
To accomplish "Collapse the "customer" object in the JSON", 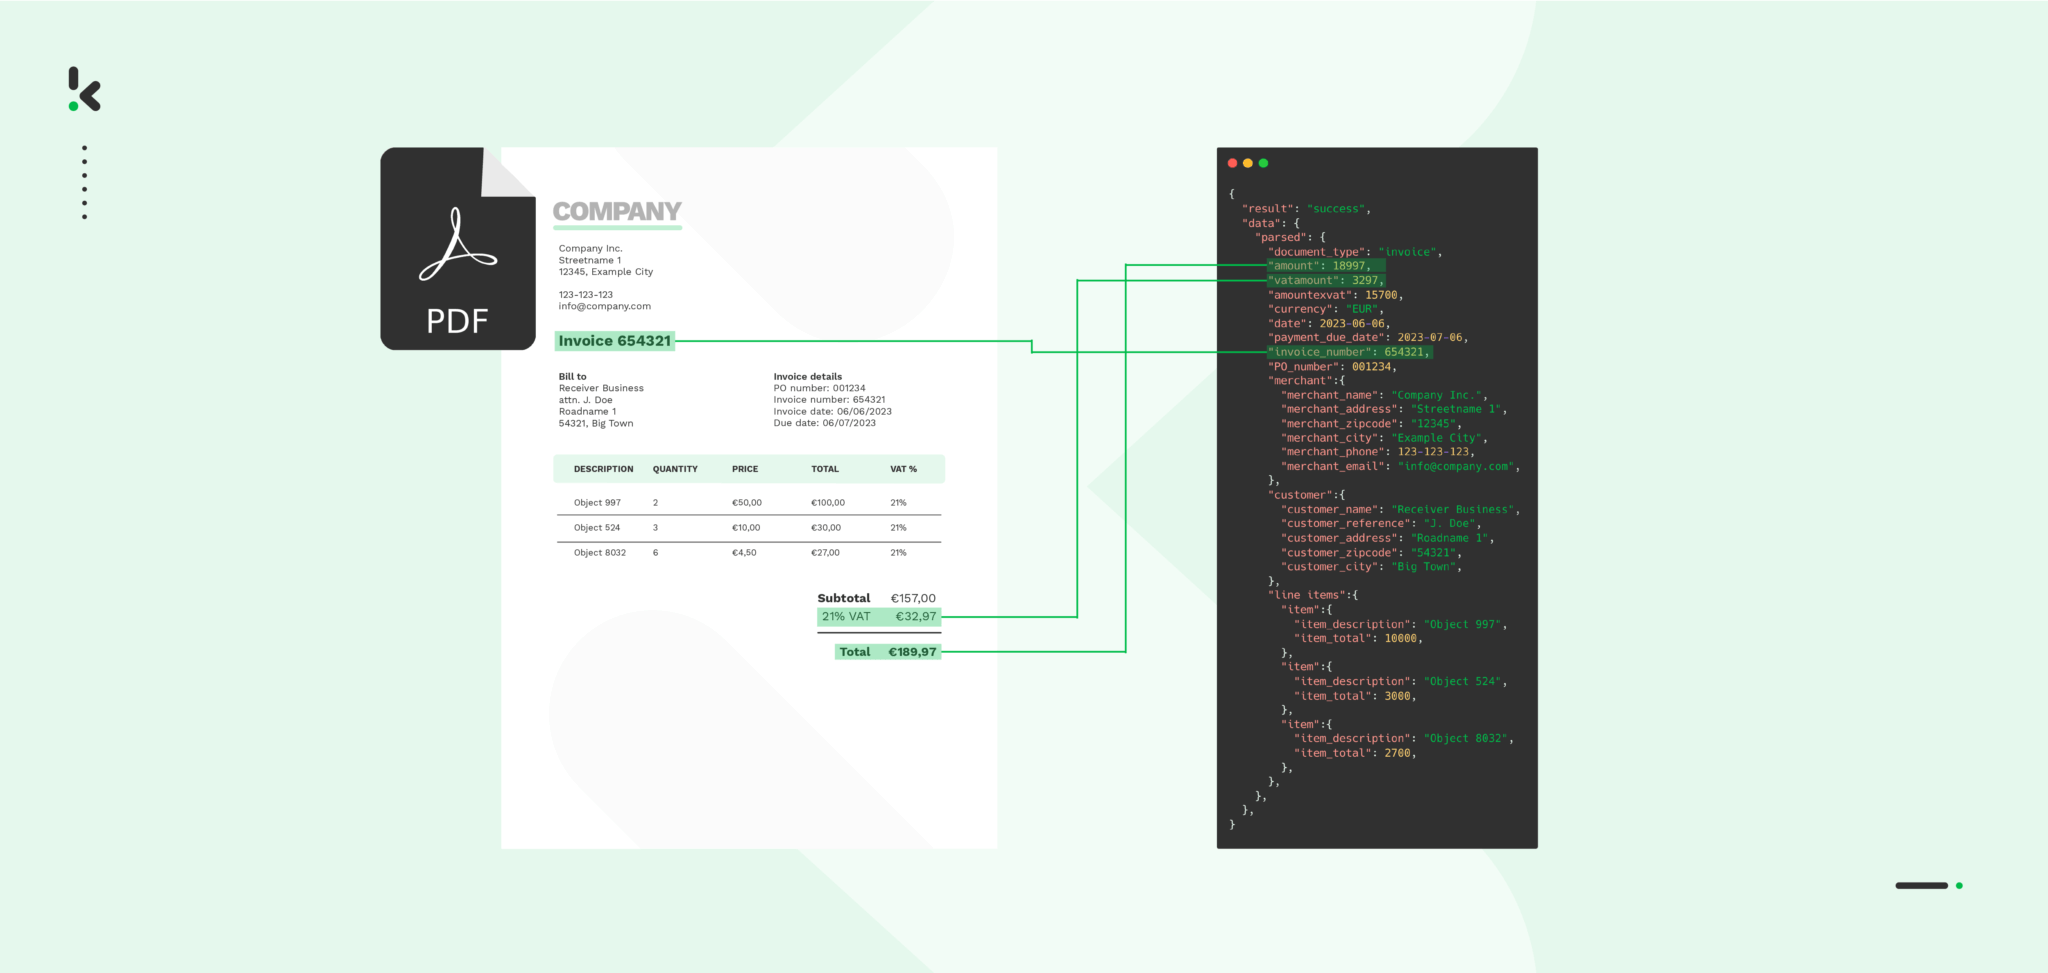I will [x=1306, y=494].
